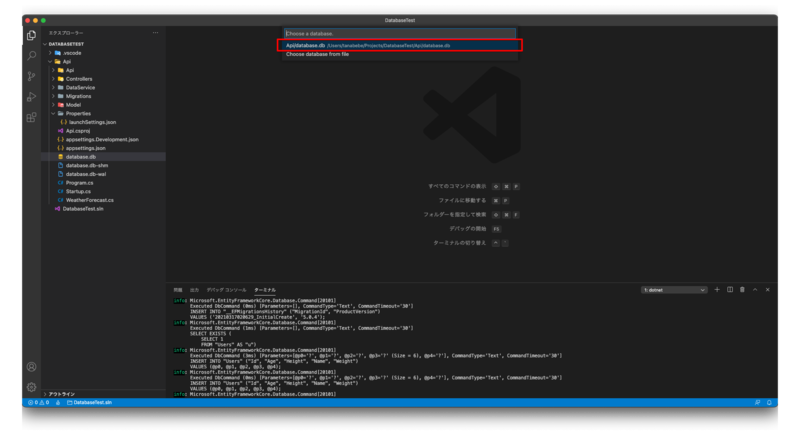Expand the アウトライン outline section
This screenshot has width=800, height=436.
tap(62, 394)
